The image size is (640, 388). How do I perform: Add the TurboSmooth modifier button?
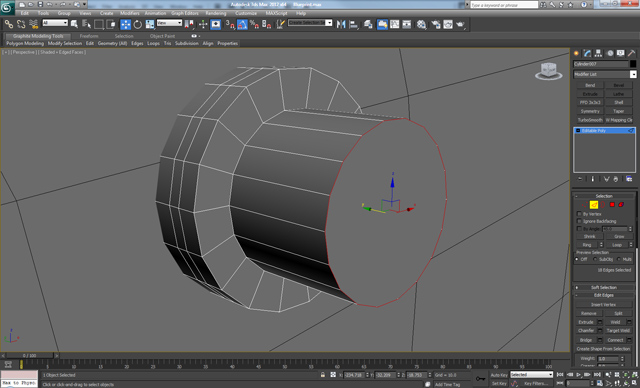pyautogui.click(x=590, y=120)
